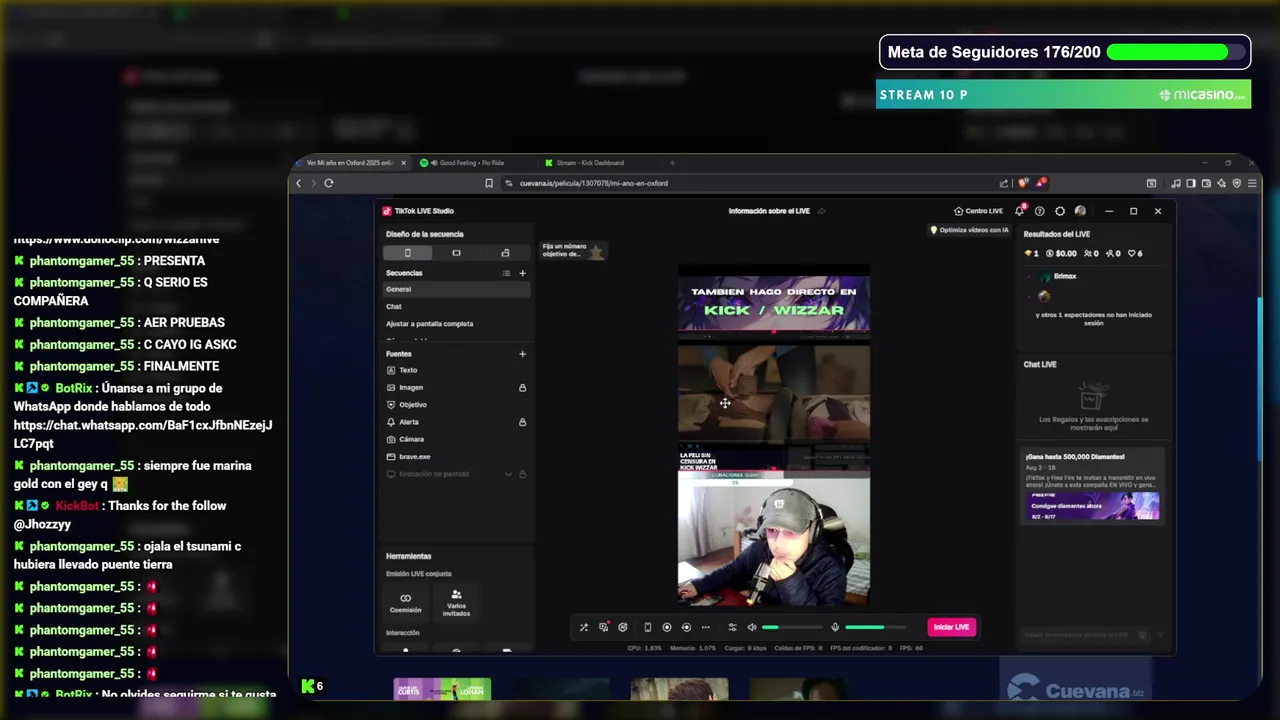Expand the Grabación de pantalla source chevron
1280x720 pixels.
tap(508, 474)
